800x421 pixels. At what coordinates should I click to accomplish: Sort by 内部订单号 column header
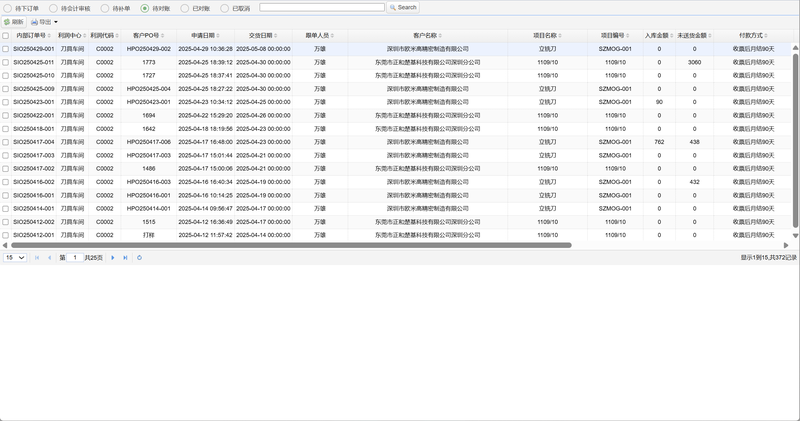(33, 36)
